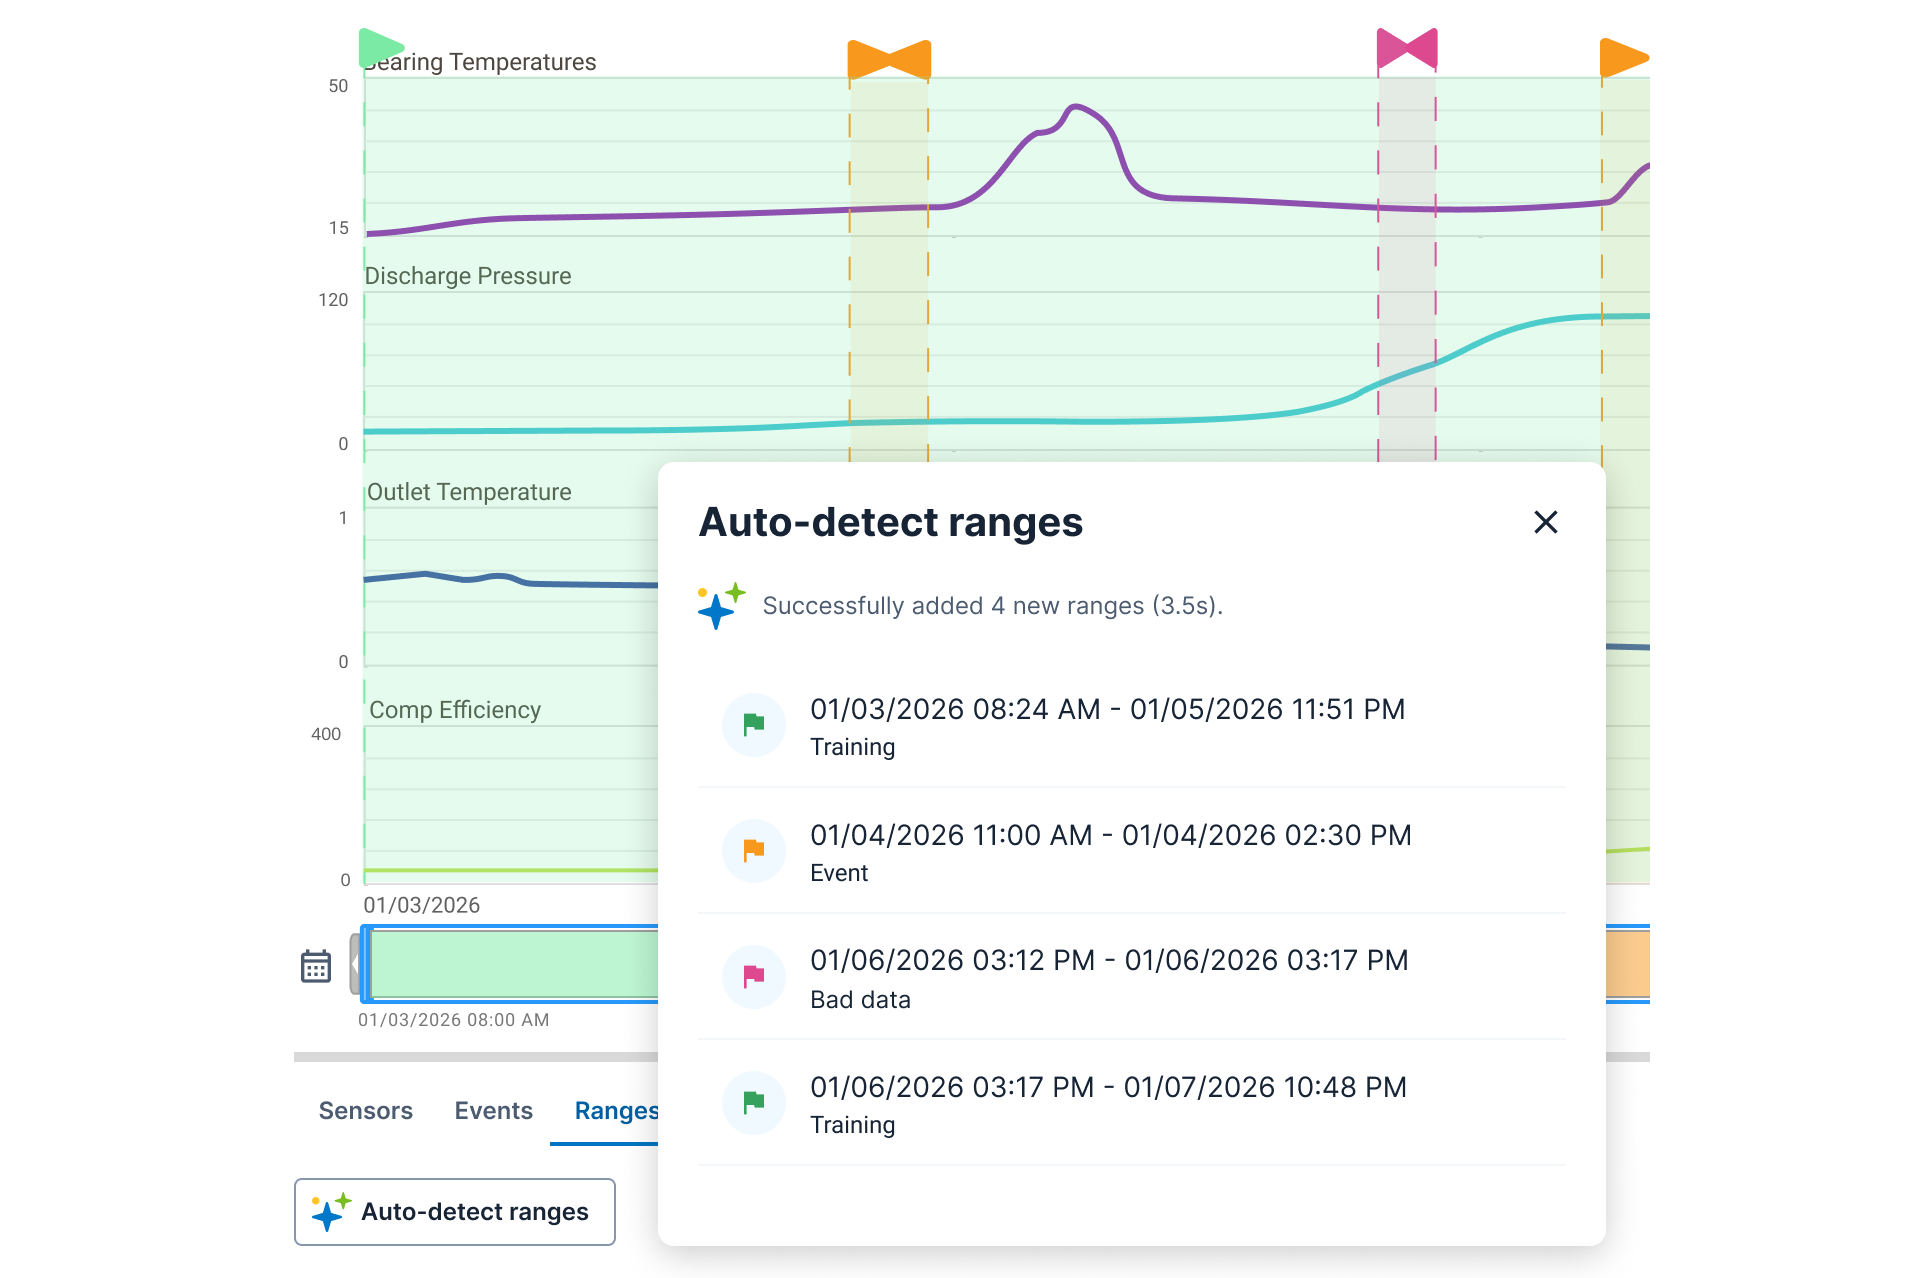Click the green training start marker atop chart
Image resolution: width=1917 pixels, height=1278 pixels.
click(x=379, y=47)
